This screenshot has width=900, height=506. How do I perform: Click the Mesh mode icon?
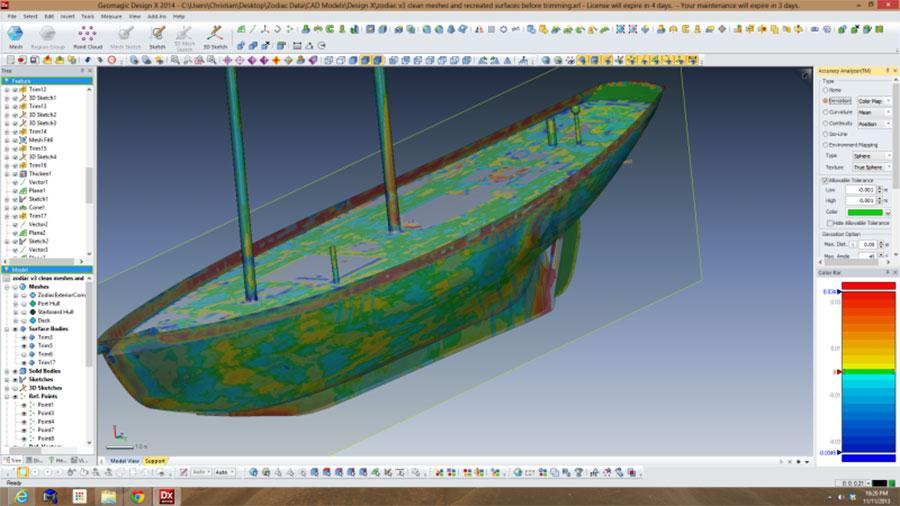(16, 35)
